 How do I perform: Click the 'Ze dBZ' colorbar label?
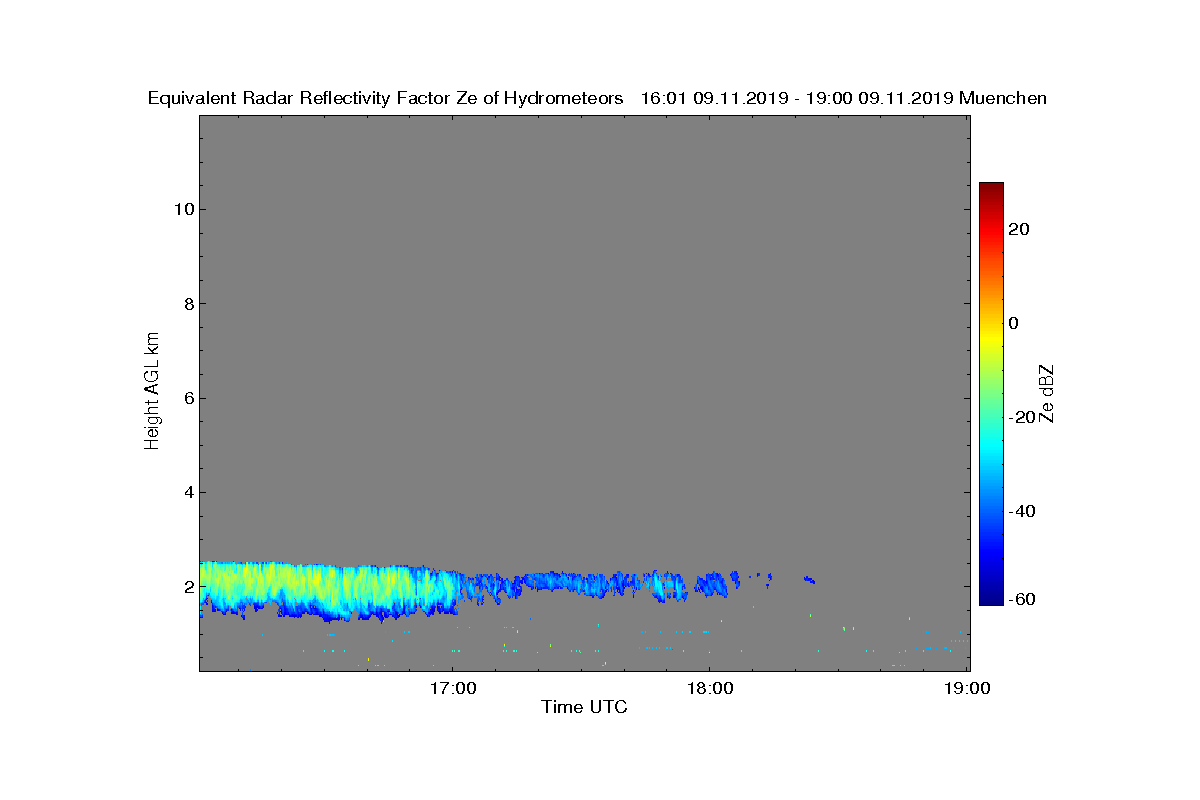click(x=1047, y=394)
